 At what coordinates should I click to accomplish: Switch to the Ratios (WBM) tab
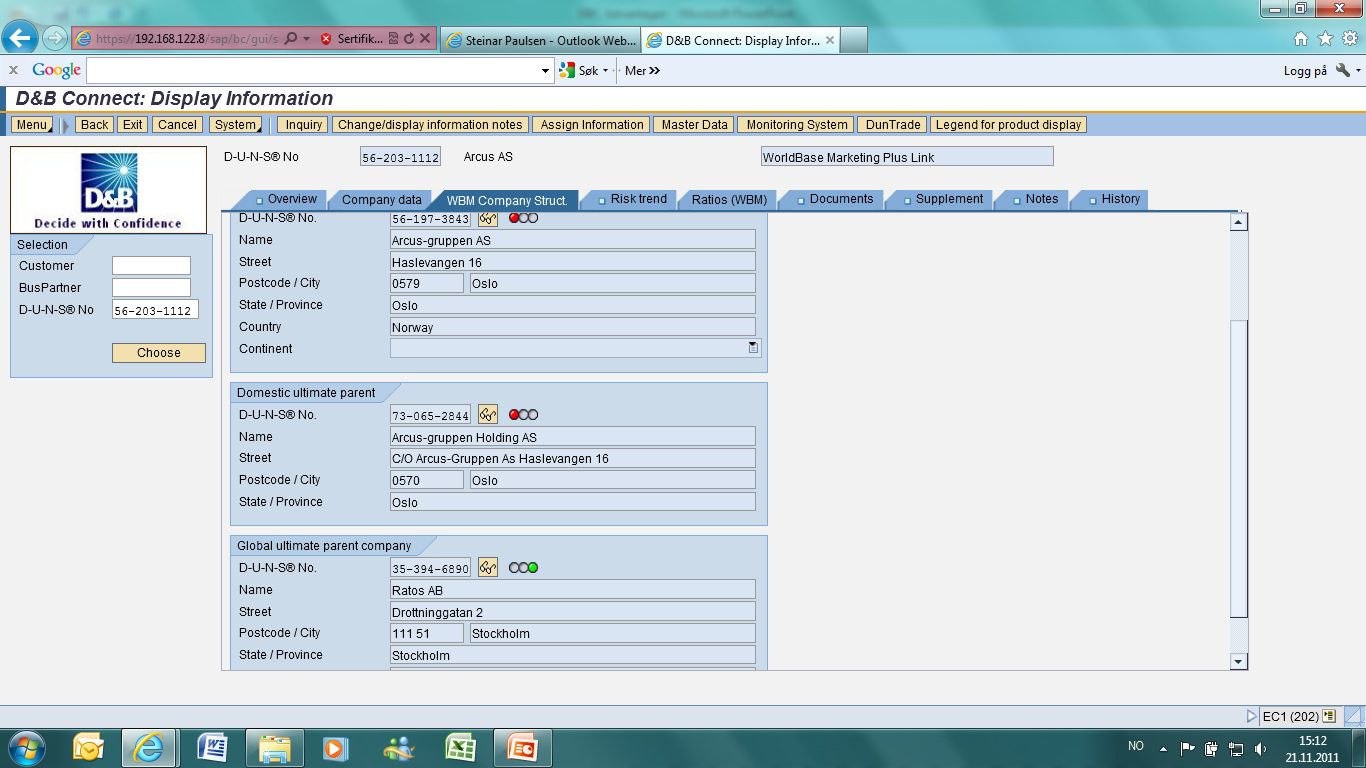point(729,200)
